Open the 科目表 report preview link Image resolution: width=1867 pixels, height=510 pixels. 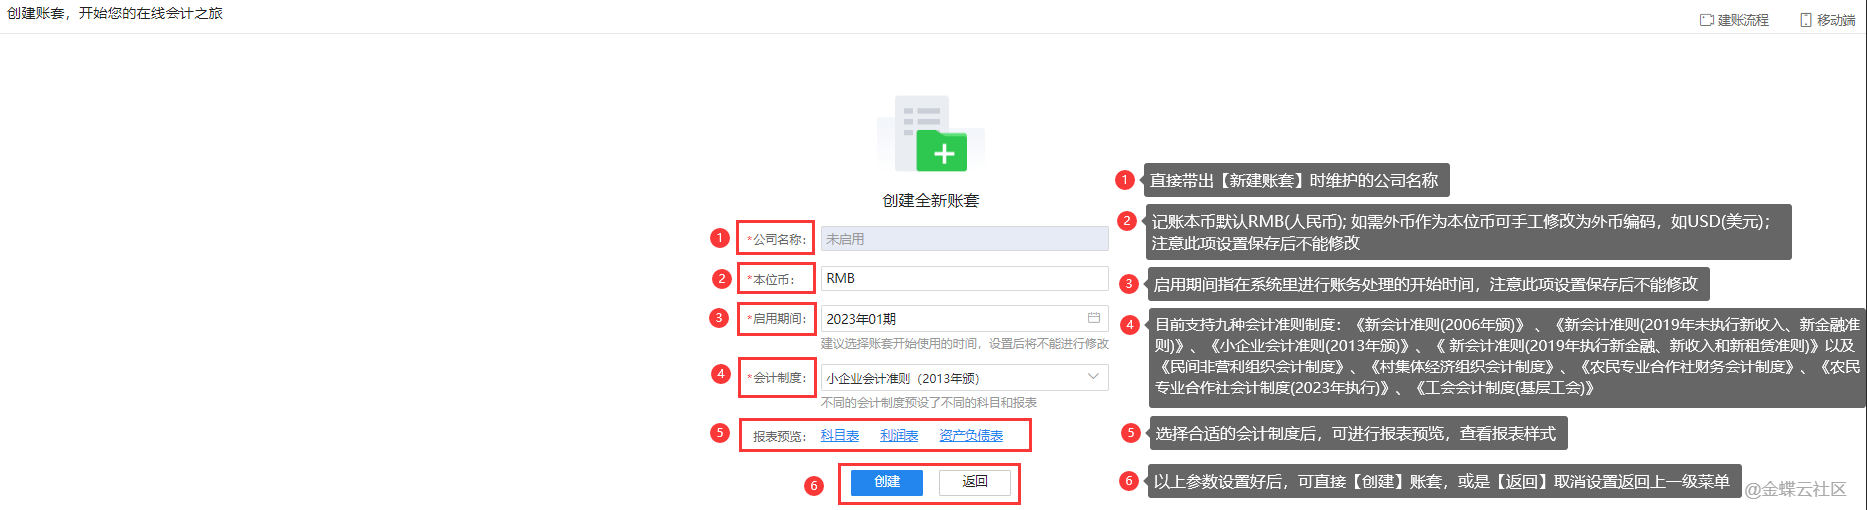pos(839,436)
